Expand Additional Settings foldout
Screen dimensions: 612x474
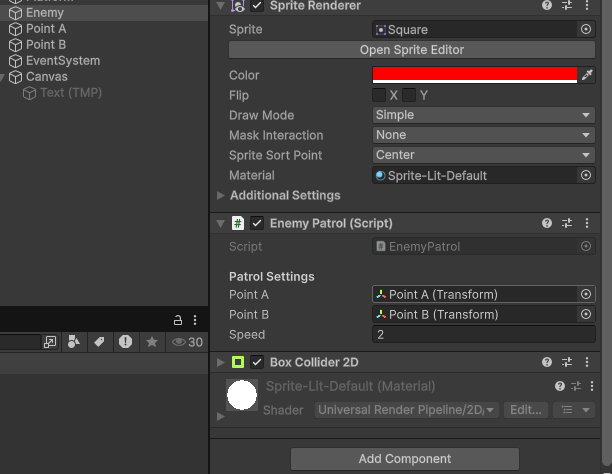pyautogui.click(x=221, y=195)
